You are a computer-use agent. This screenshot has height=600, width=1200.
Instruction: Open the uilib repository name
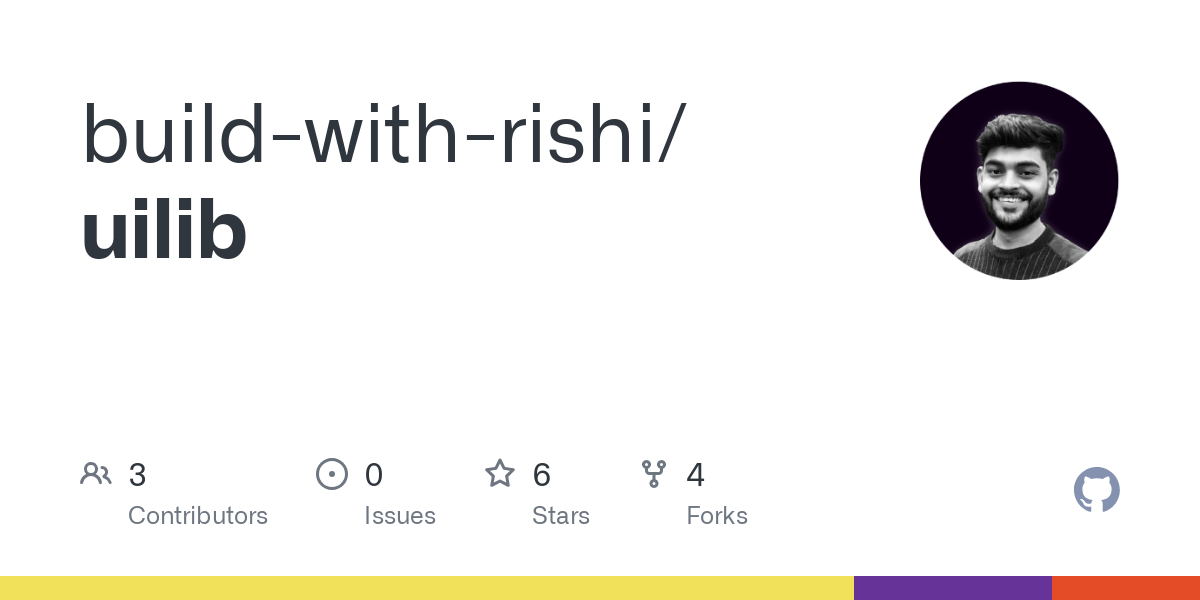164,232
